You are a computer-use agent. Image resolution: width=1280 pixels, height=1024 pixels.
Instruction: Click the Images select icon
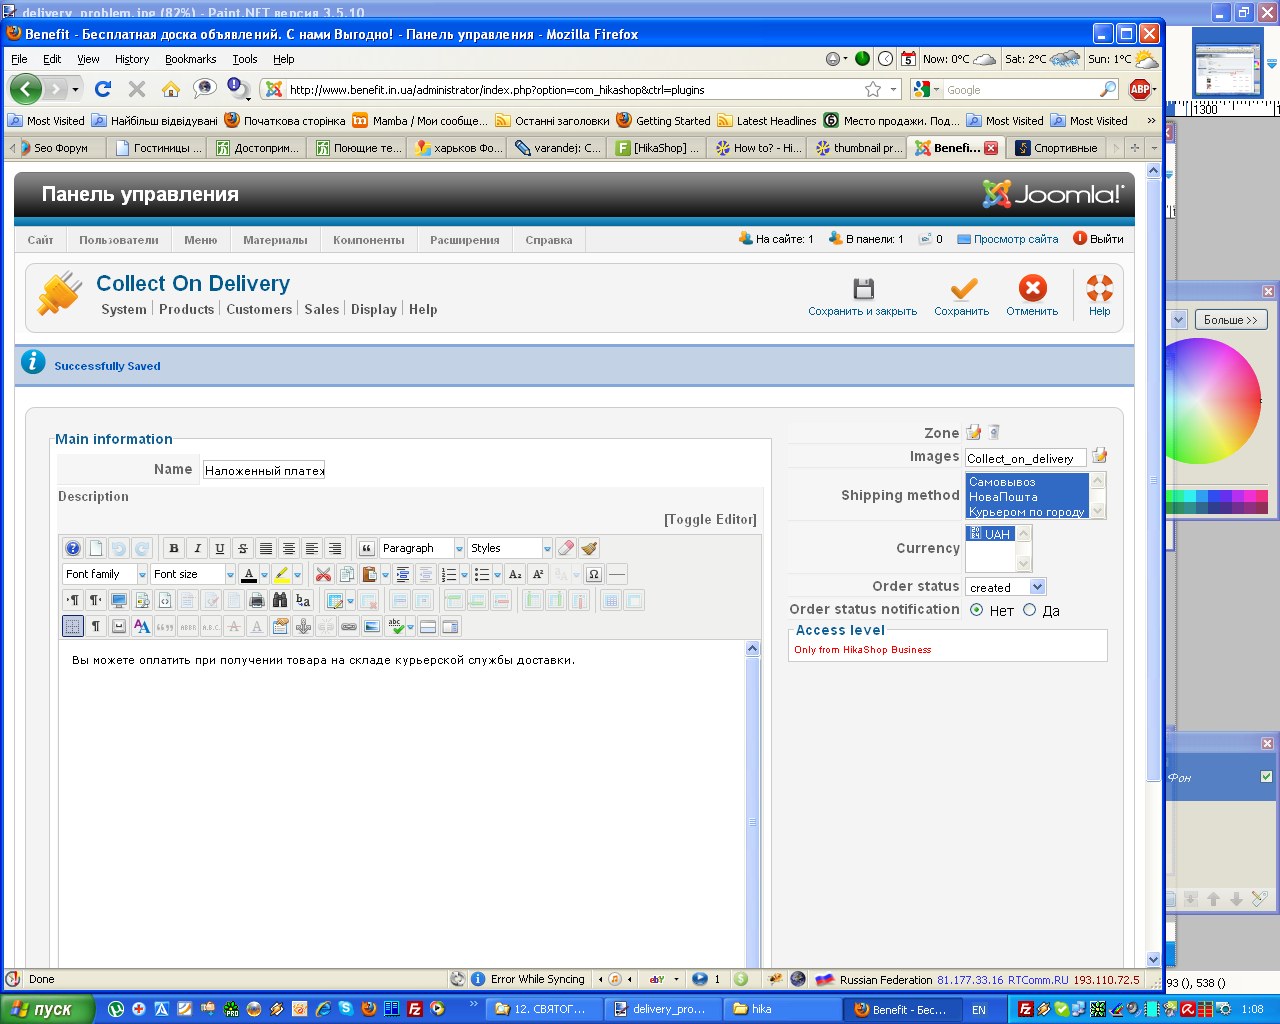point(1099,456)
